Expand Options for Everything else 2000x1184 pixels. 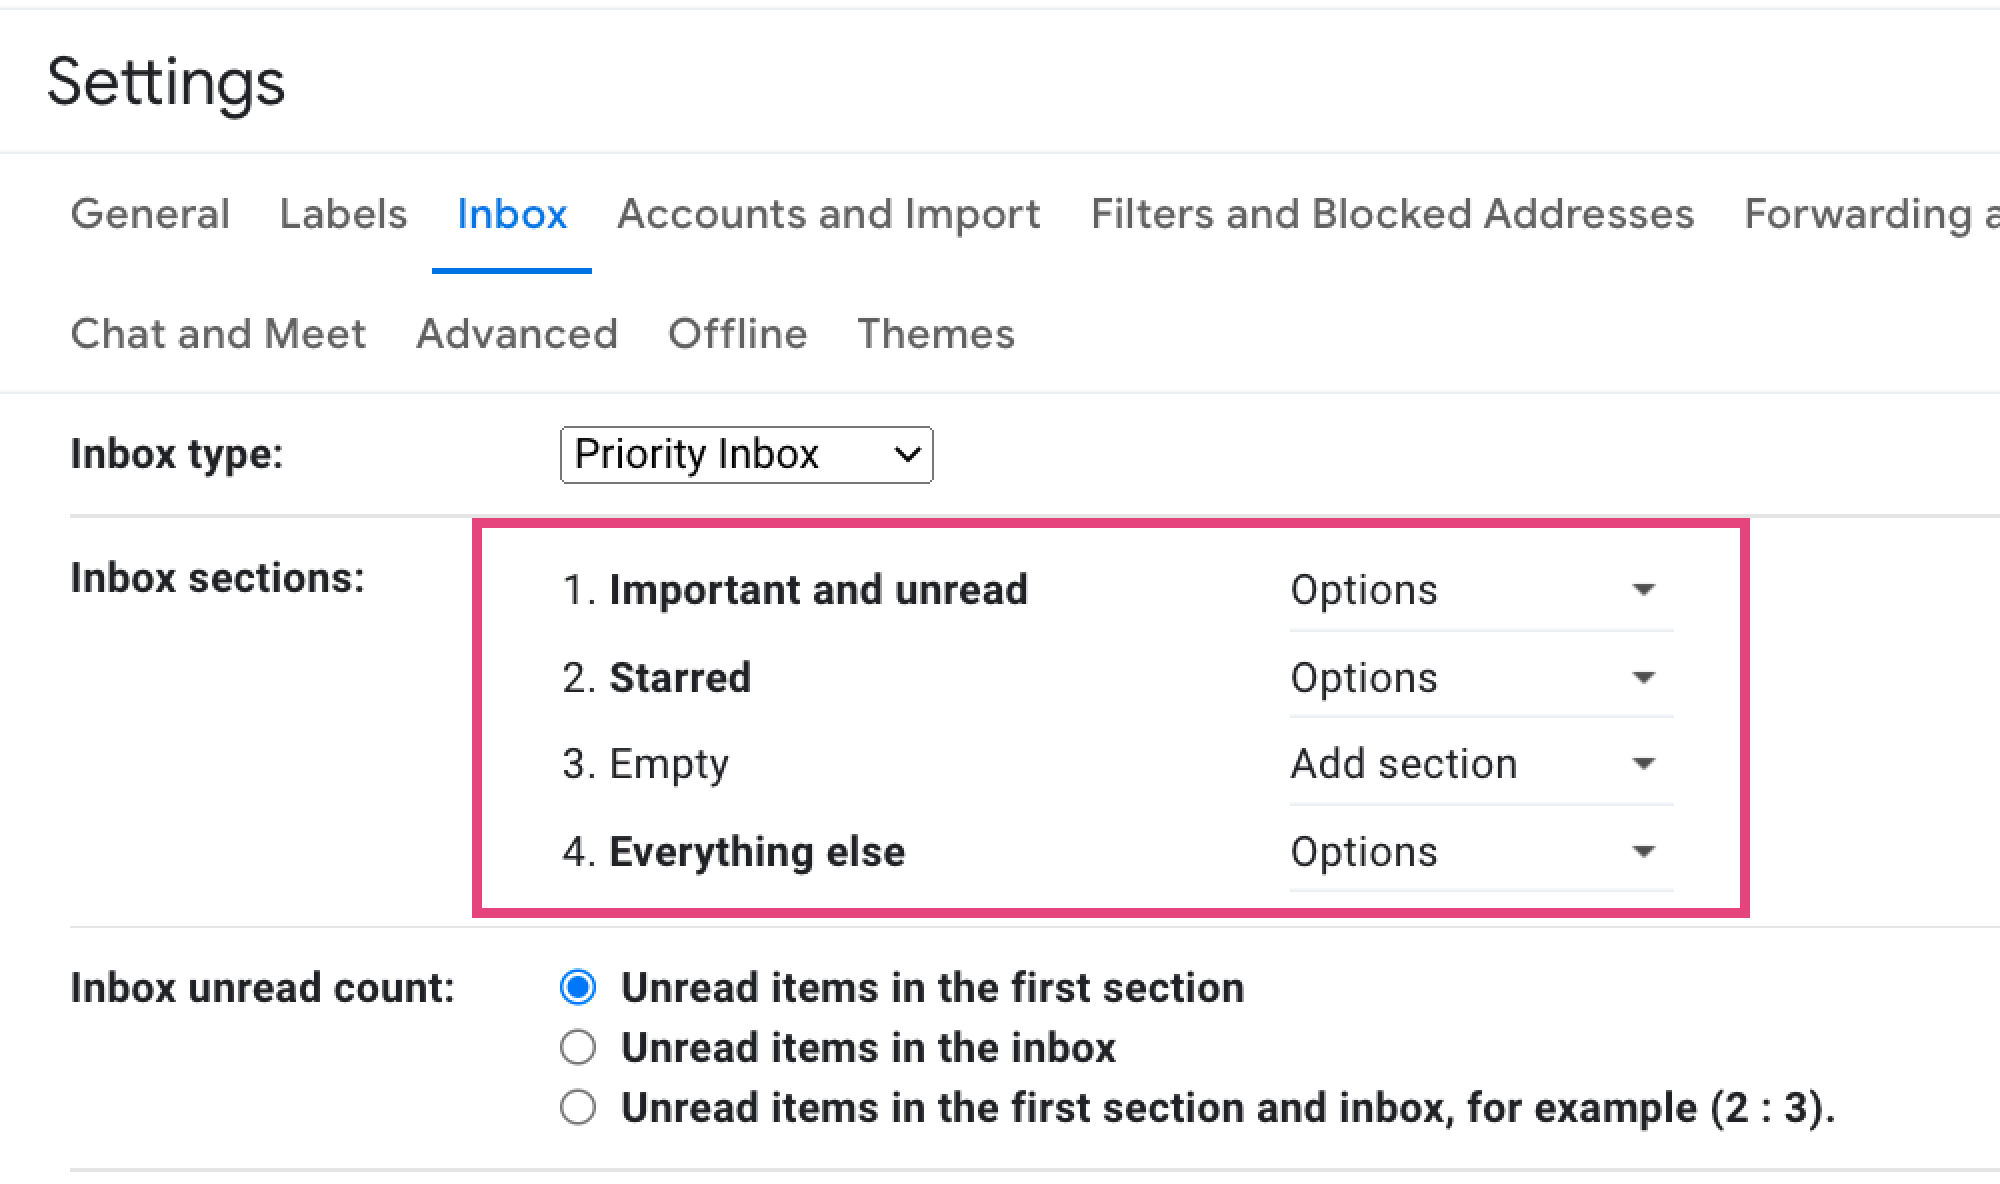point(1471,852)
